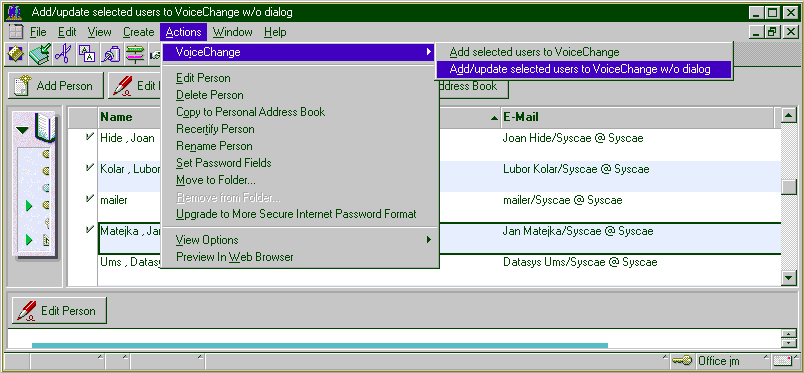This screenshot has width=804, height=373.
Task: Click the Office jm location in status bar
Action: pos(719,361)
